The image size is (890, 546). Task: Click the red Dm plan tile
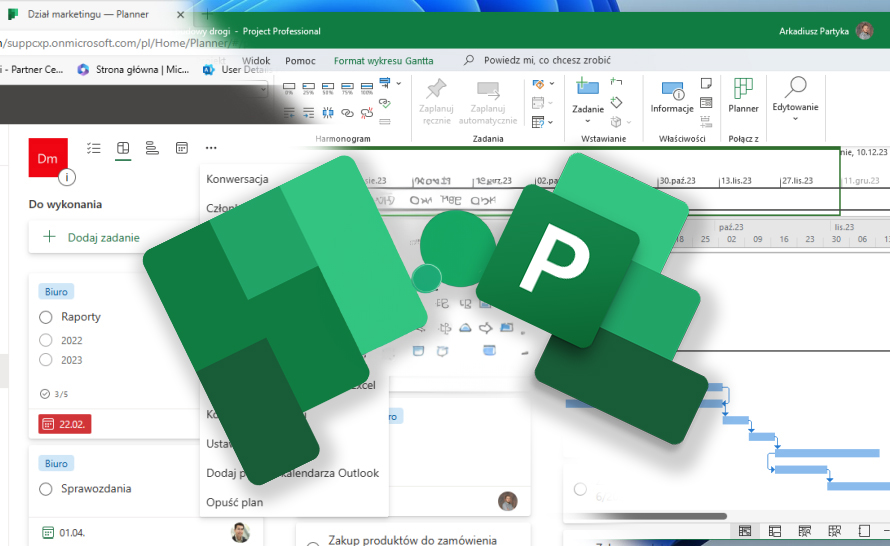coord(48,158)
